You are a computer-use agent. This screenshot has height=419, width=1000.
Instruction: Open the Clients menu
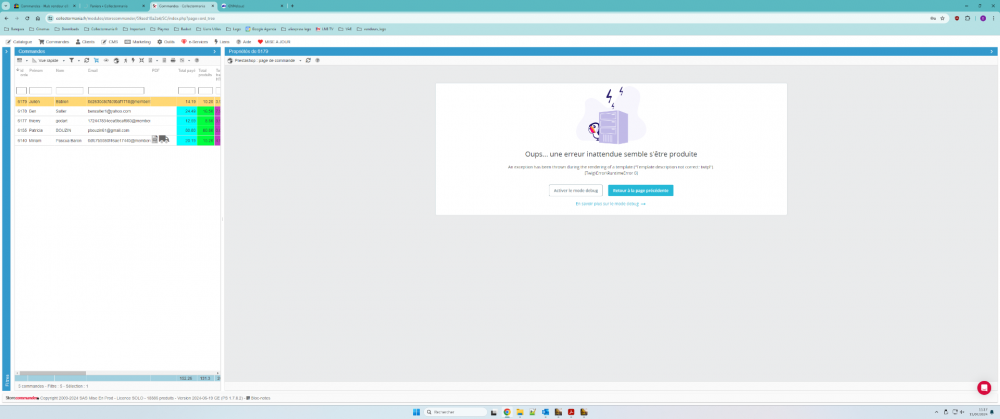(x=85, y=41)
